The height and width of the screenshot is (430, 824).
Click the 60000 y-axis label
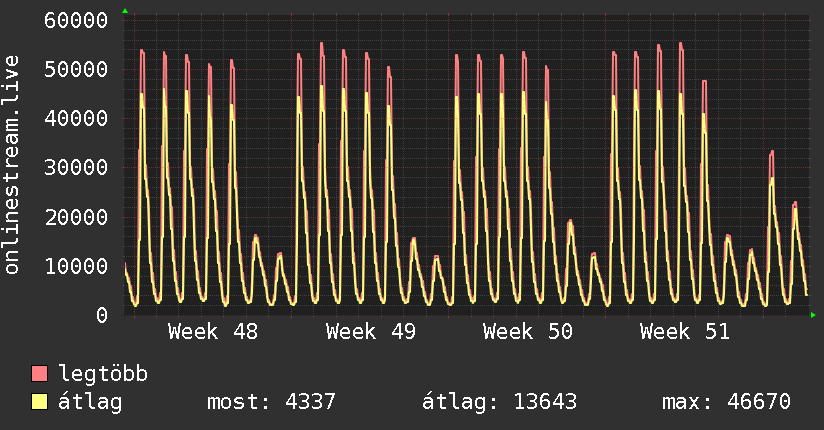tap(76, 21)
